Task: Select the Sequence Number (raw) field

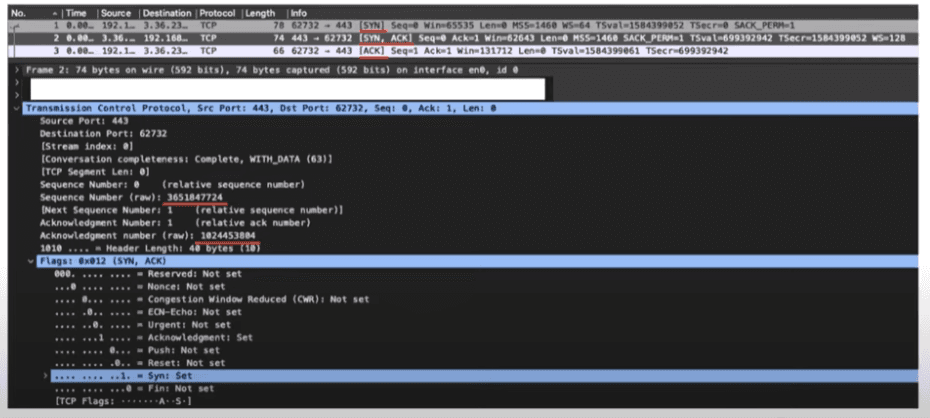Action: [x=132, y=197]
